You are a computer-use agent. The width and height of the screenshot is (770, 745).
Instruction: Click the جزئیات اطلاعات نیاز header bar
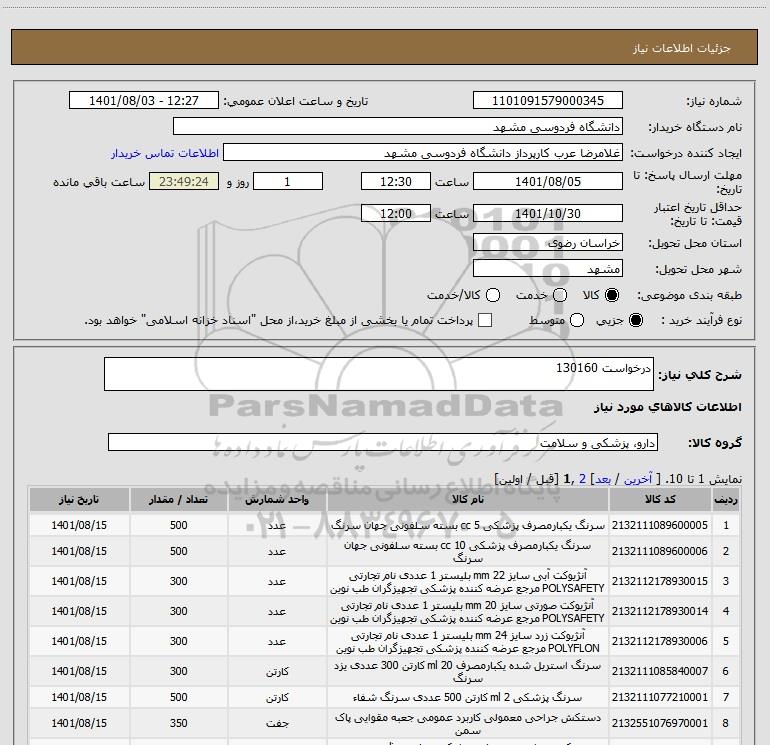coord(385,47)
